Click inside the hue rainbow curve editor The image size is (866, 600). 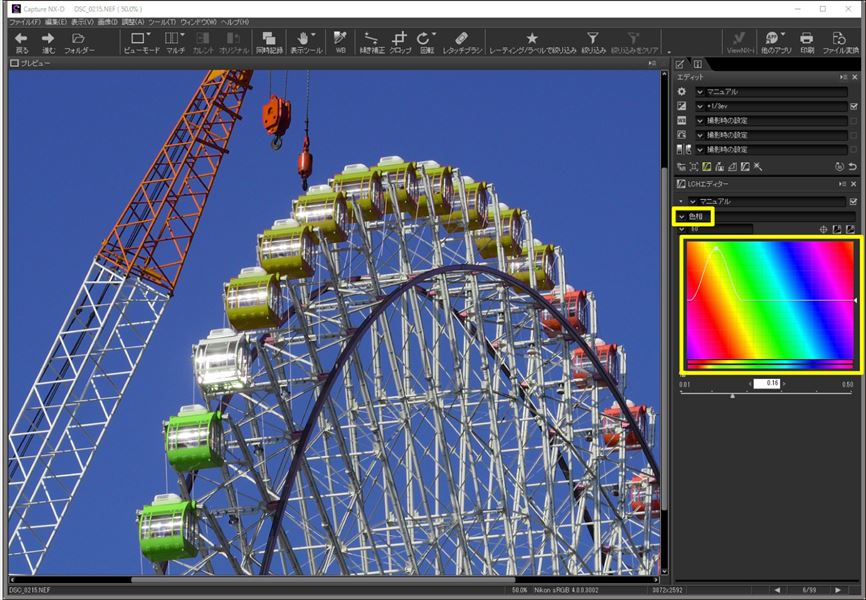pos(770,301)
